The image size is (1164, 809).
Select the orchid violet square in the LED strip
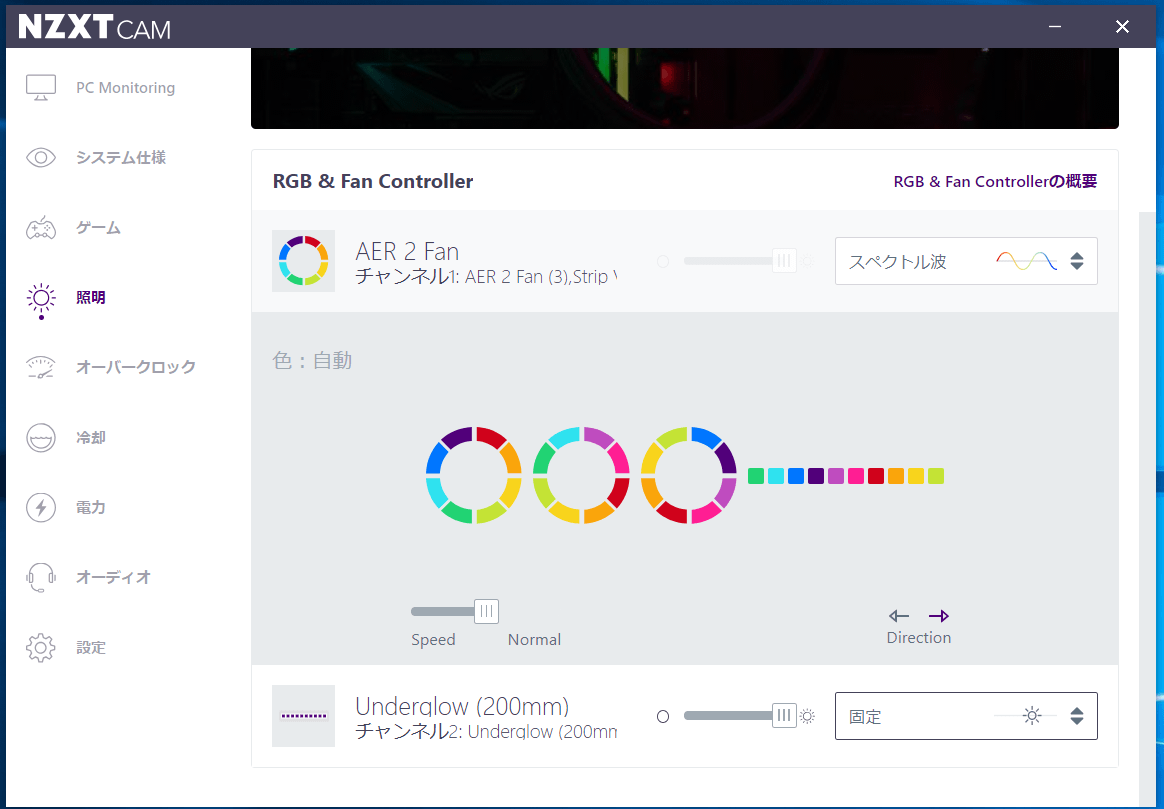pyautogui.click(x=836, y=476)
